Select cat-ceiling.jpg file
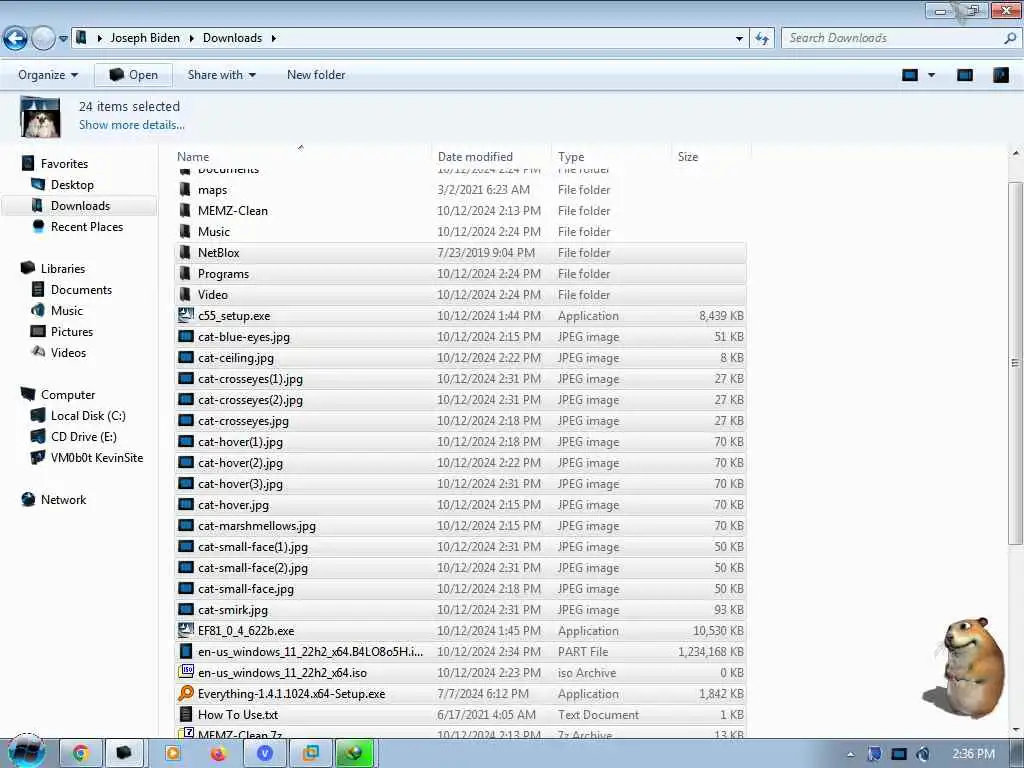Image resolution: width=1024 pixels, height=768 pixels. point(460,357)
